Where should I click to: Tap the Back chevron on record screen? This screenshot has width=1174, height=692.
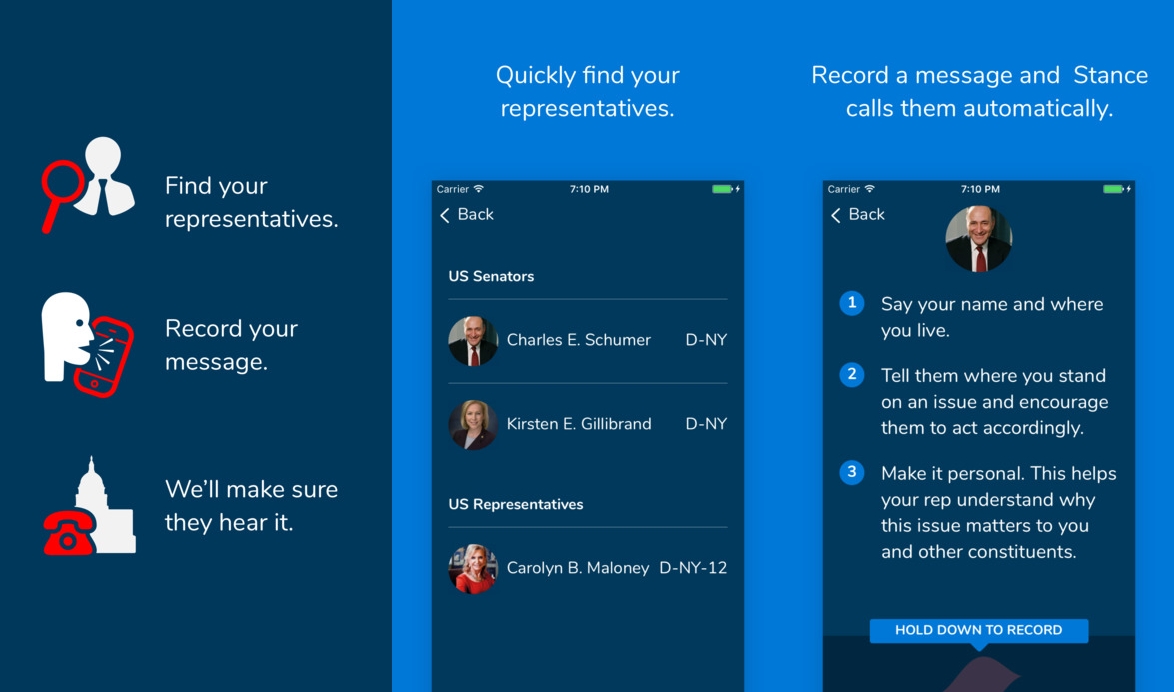(837, 215)
